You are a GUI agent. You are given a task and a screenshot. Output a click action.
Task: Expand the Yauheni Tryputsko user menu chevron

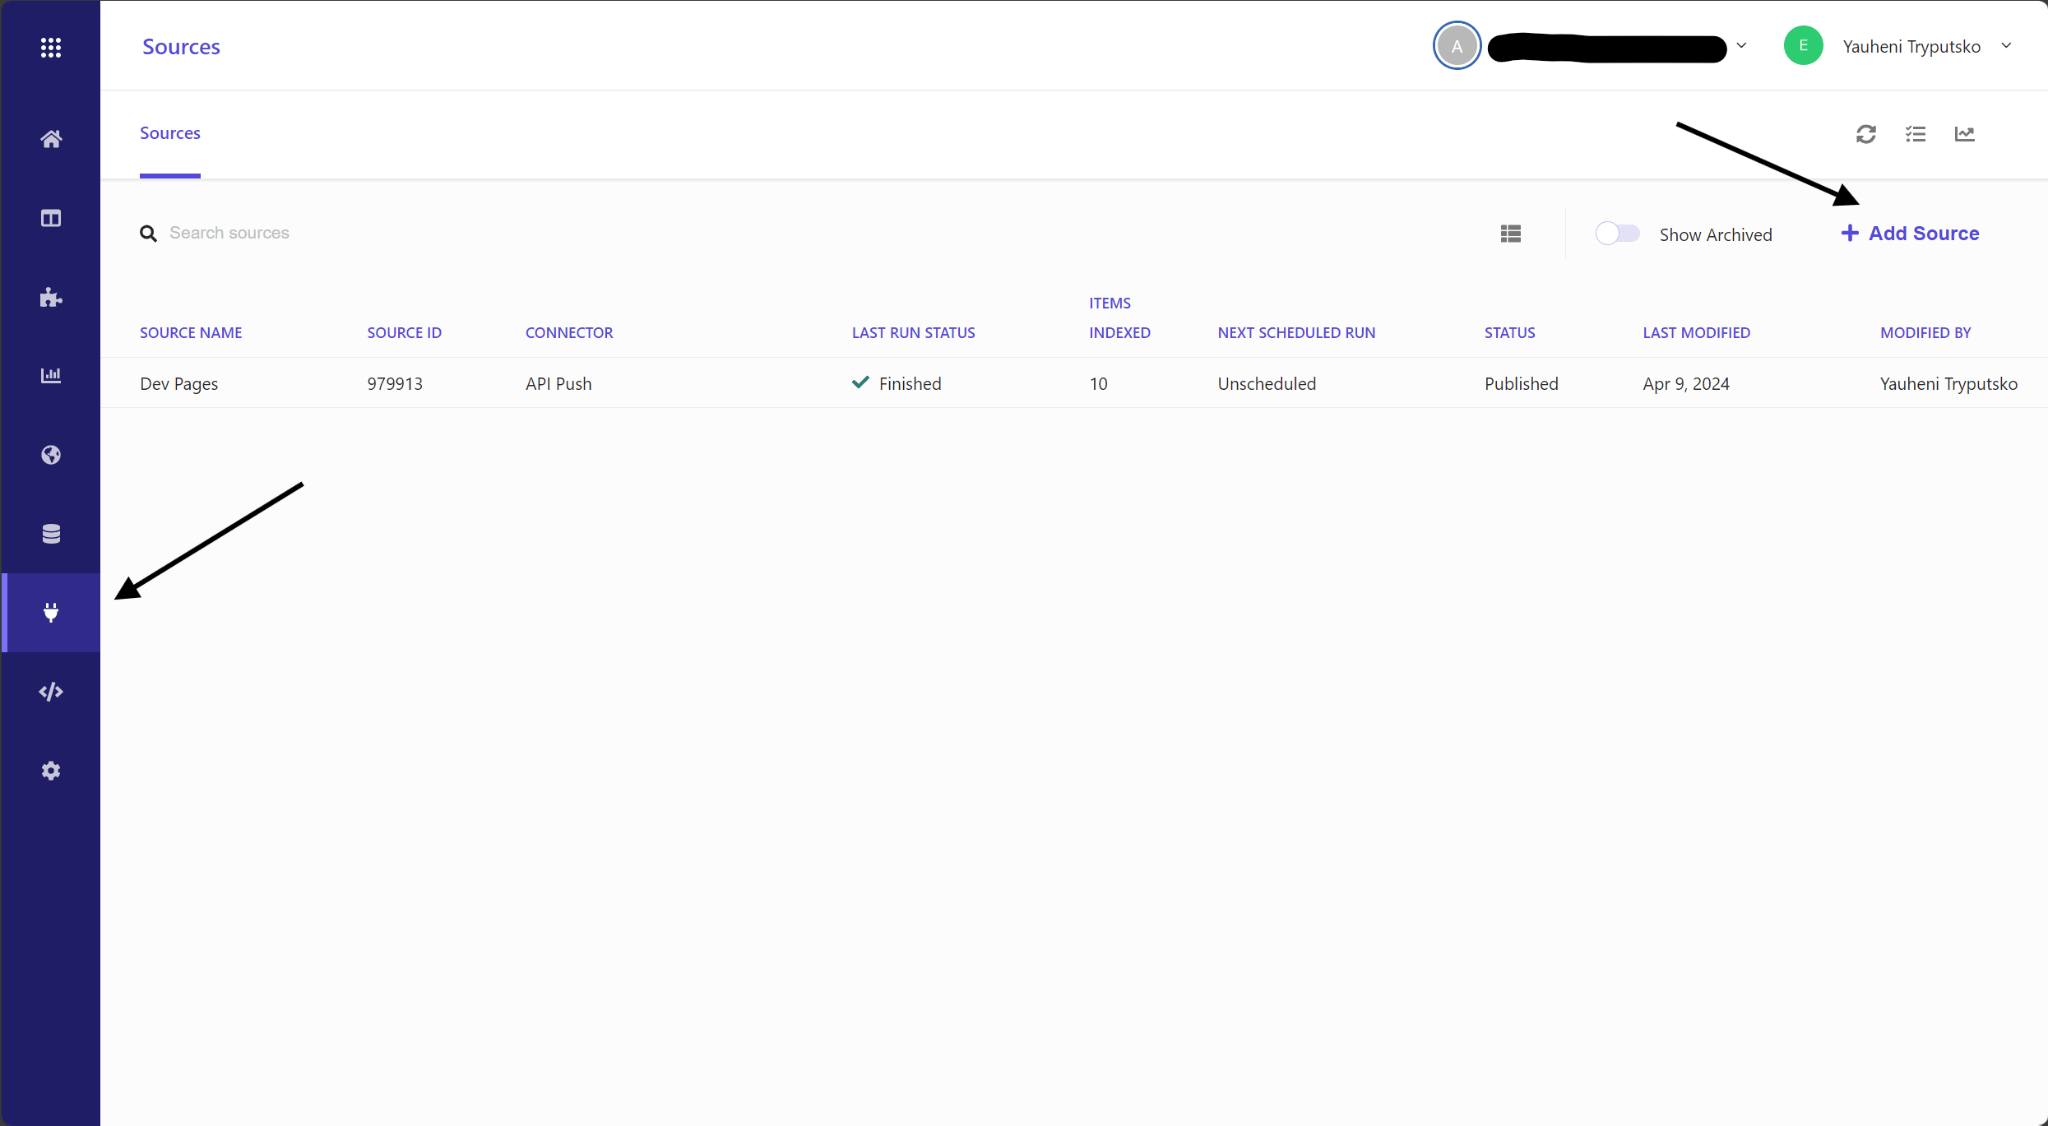pos(2006,46)
